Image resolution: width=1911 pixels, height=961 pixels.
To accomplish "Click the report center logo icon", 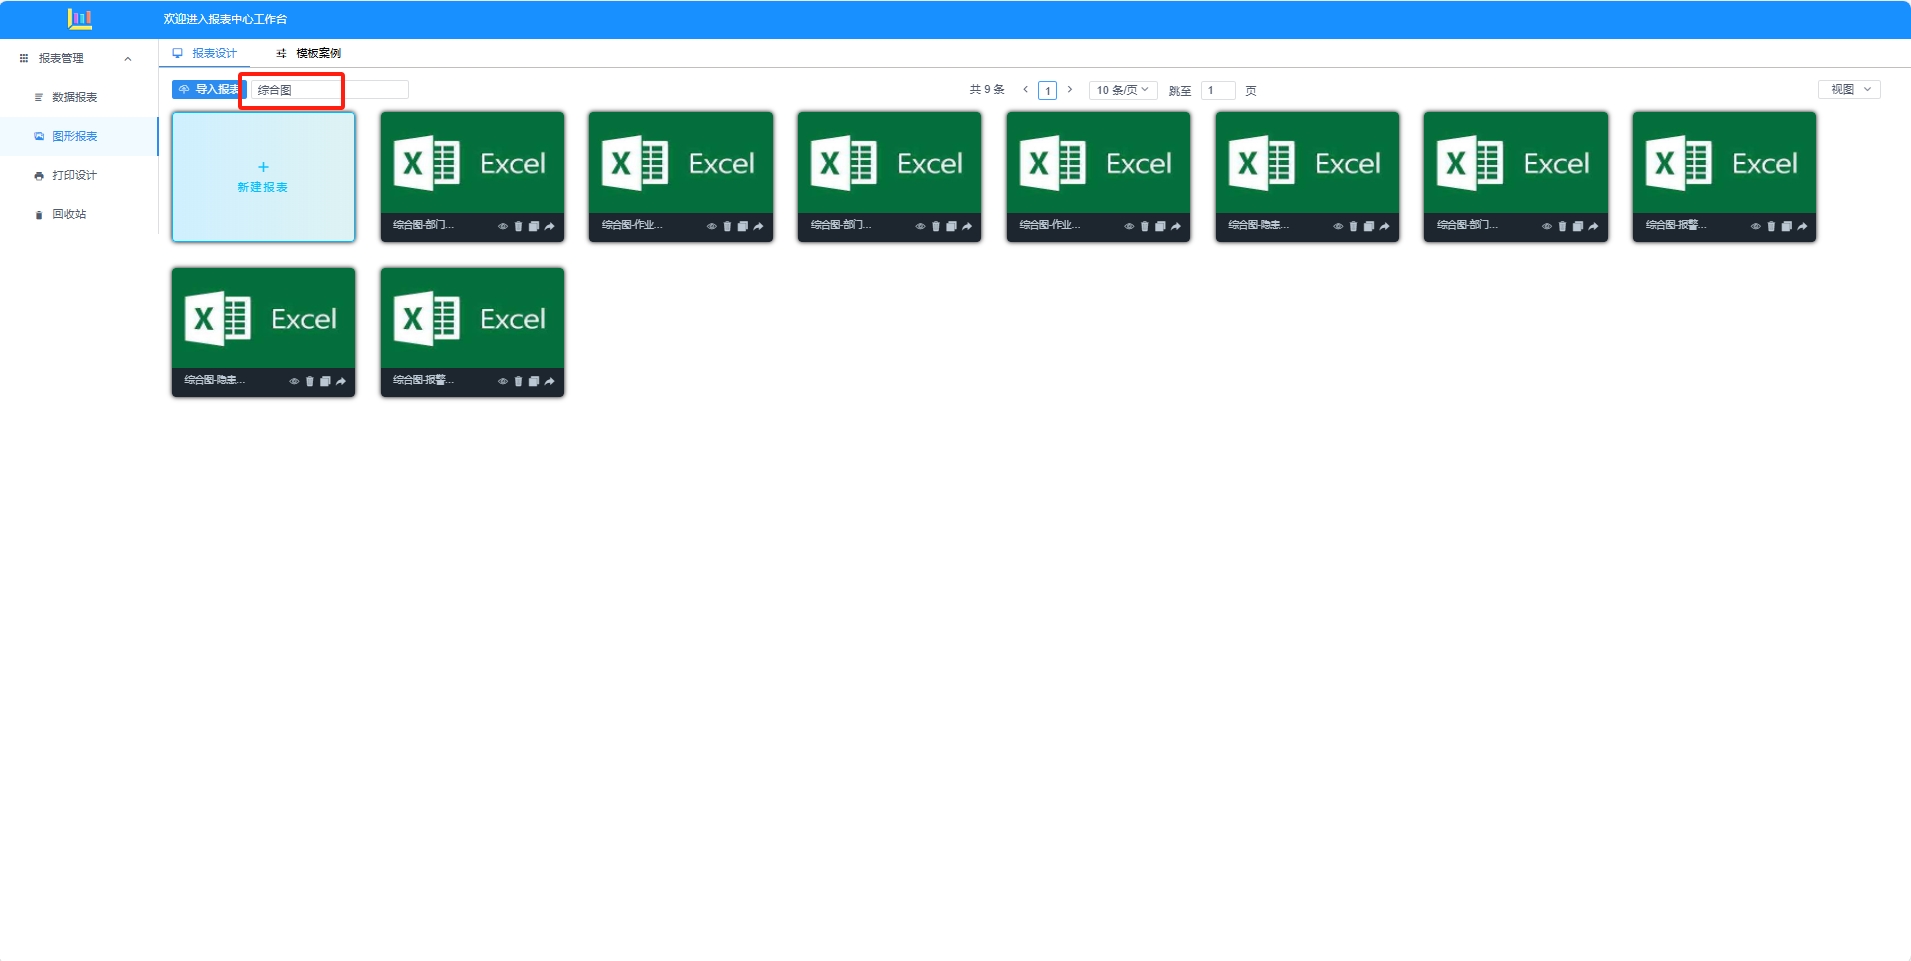I will (80, 18).
